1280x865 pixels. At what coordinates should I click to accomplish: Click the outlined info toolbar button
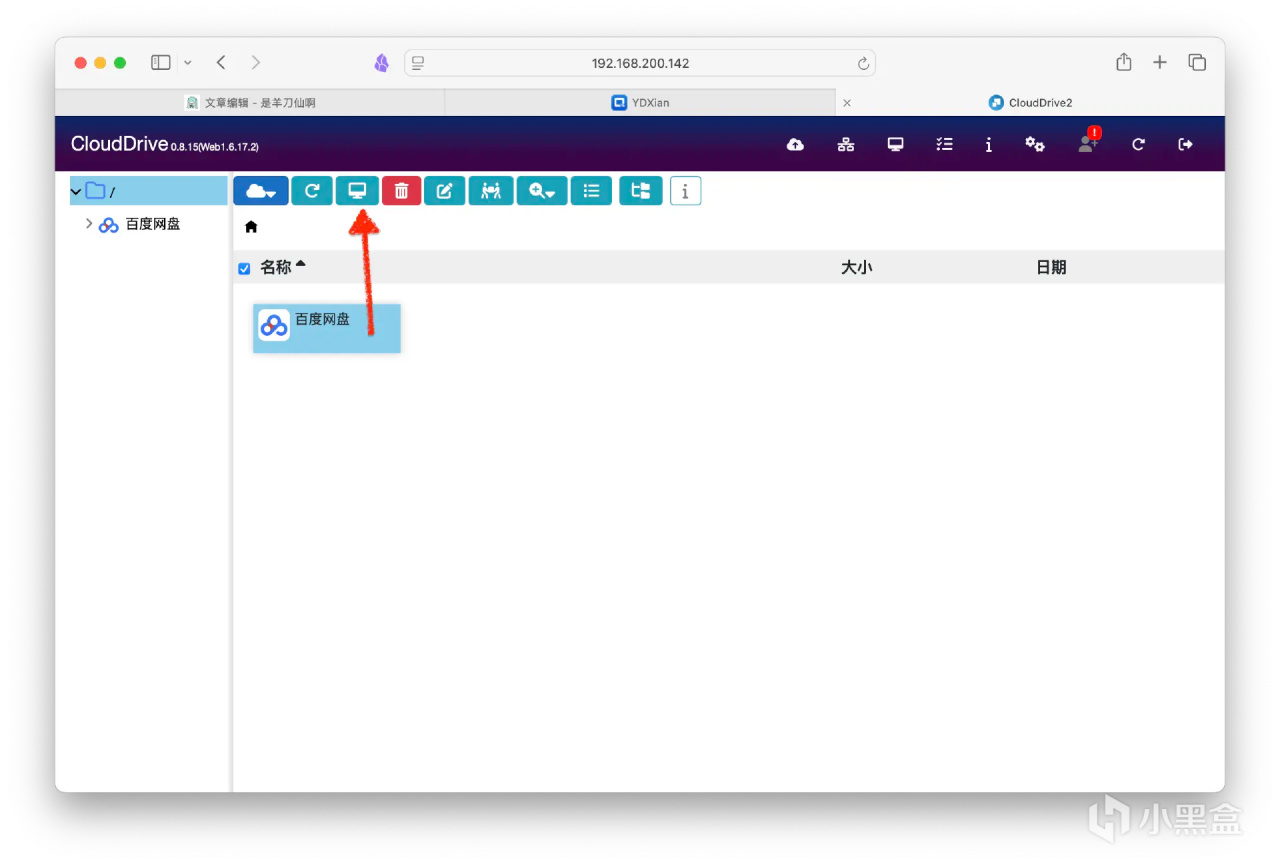pos(685,191)
